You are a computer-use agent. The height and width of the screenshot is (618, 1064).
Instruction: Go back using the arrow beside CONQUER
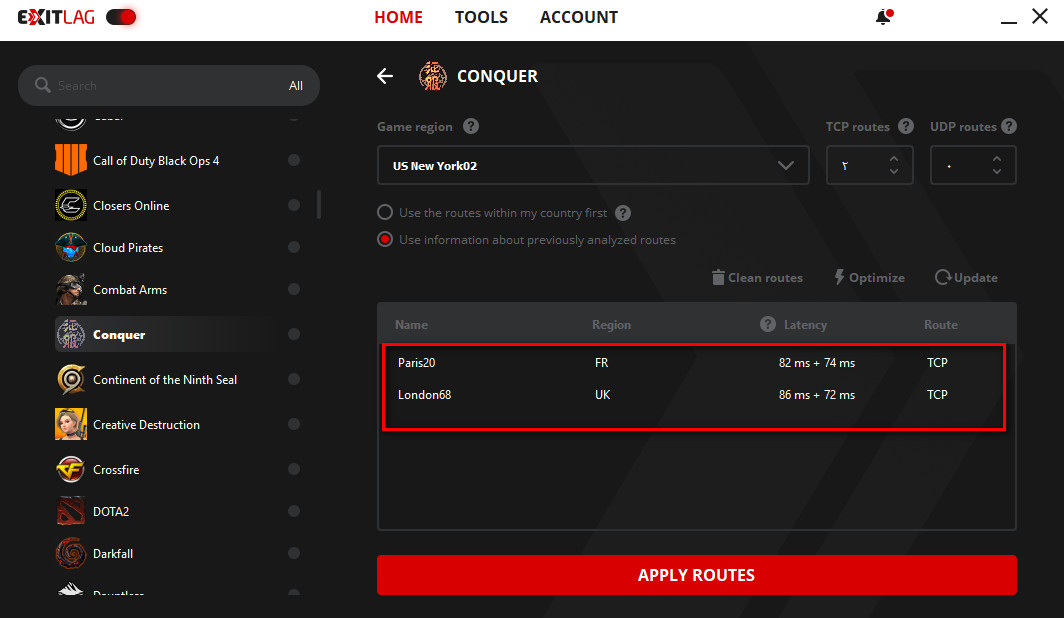(x=385, y=76)
